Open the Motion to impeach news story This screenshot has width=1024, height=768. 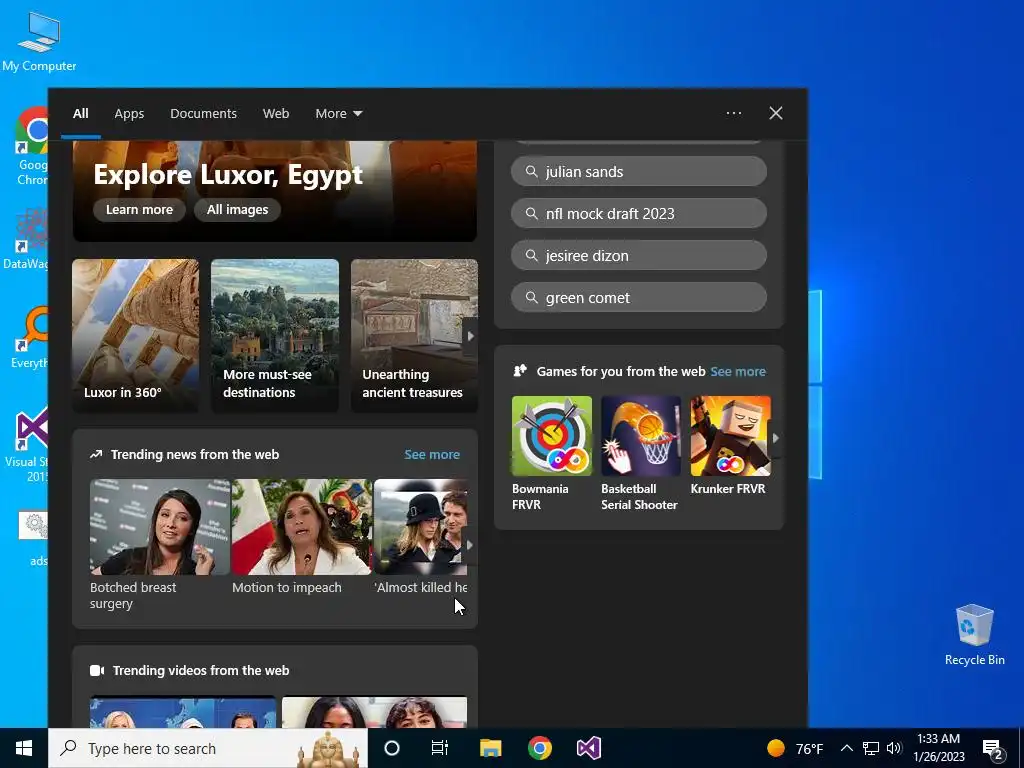point(301,537)
